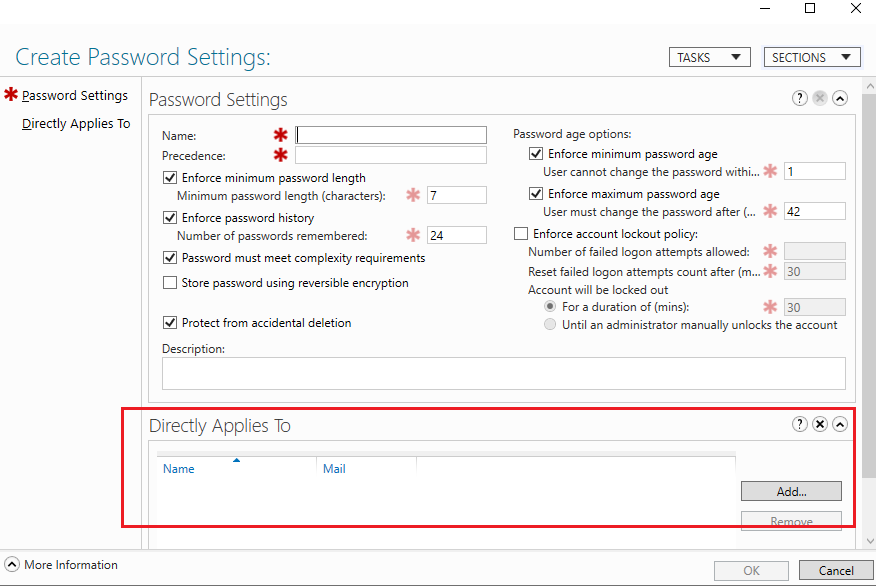Click inside the Name input field

391,134
